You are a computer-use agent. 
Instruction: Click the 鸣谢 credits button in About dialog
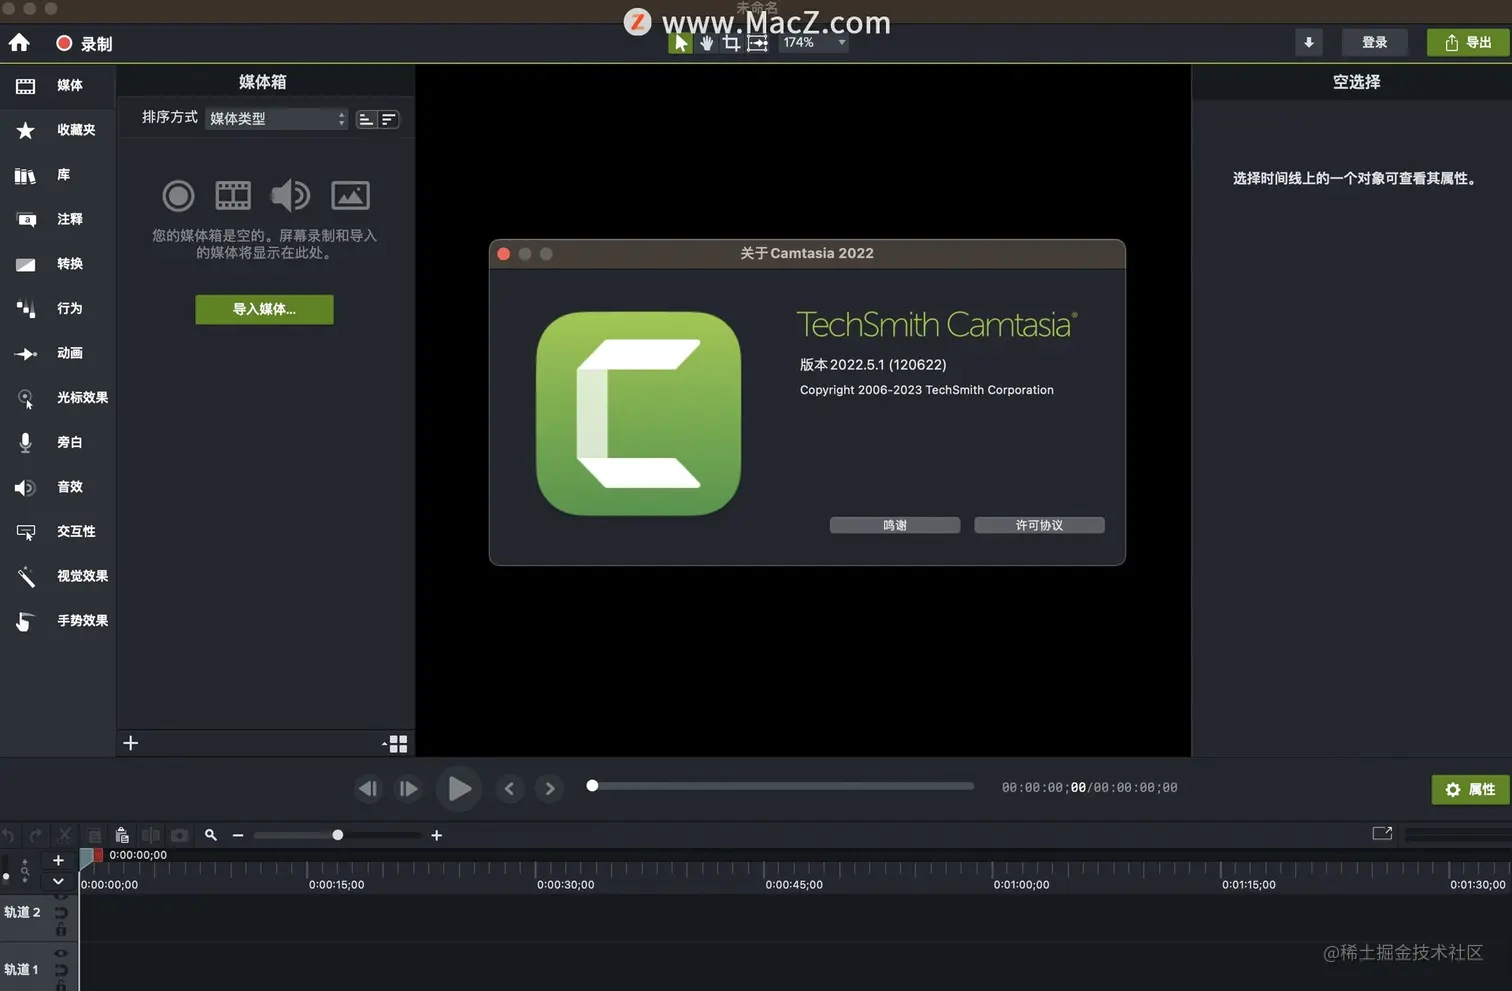[x=895, y=525]
